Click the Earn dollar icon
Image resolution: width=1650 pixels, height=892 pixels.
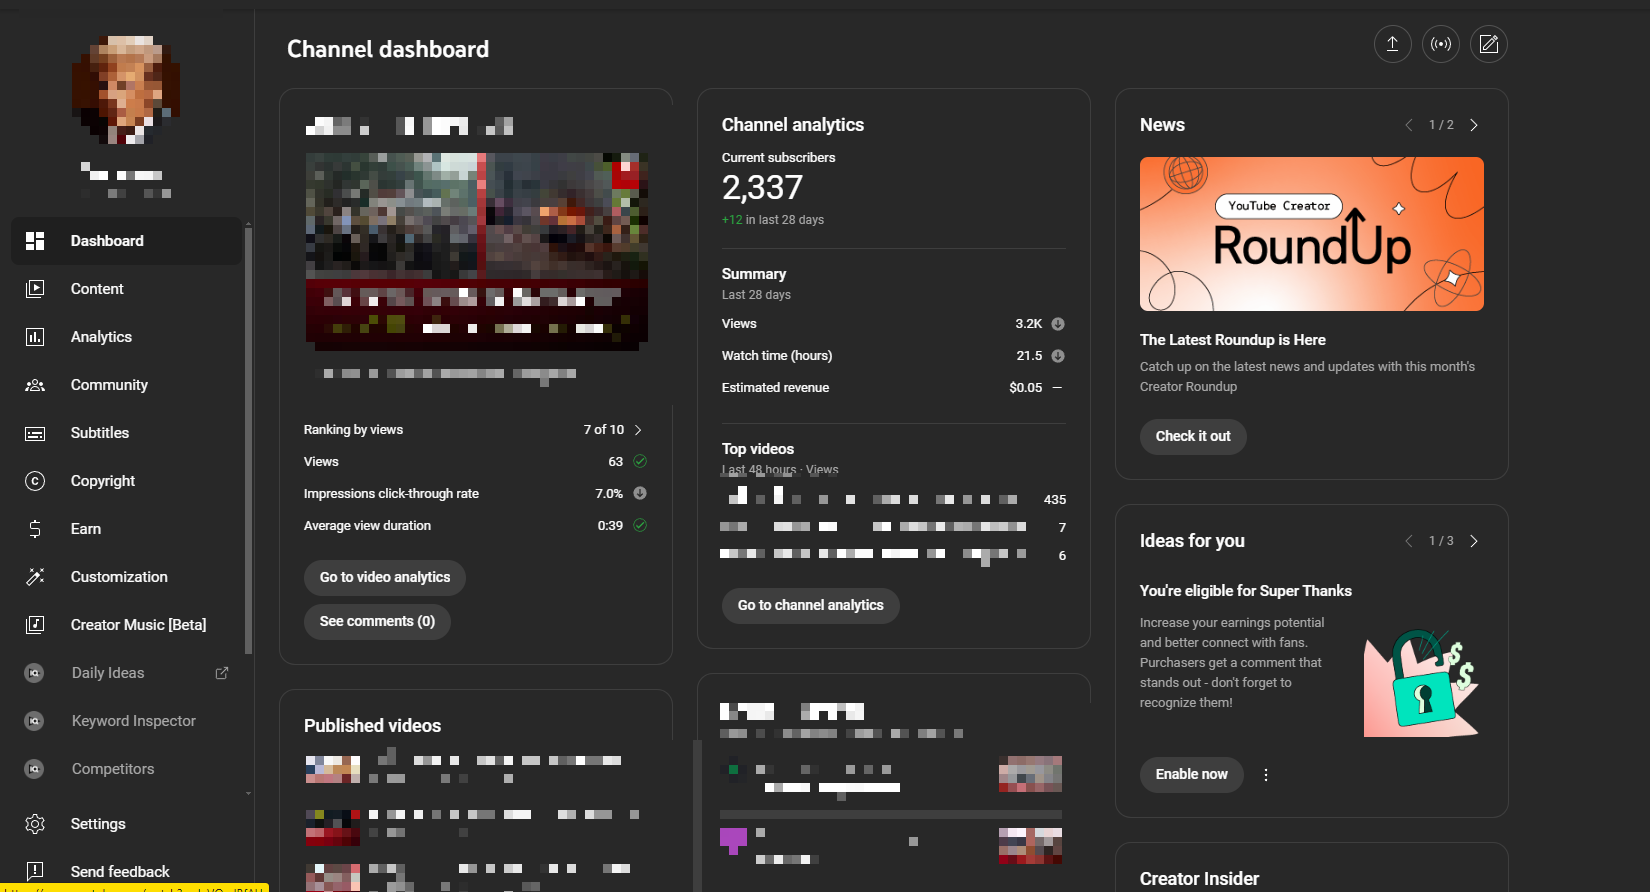35,529
